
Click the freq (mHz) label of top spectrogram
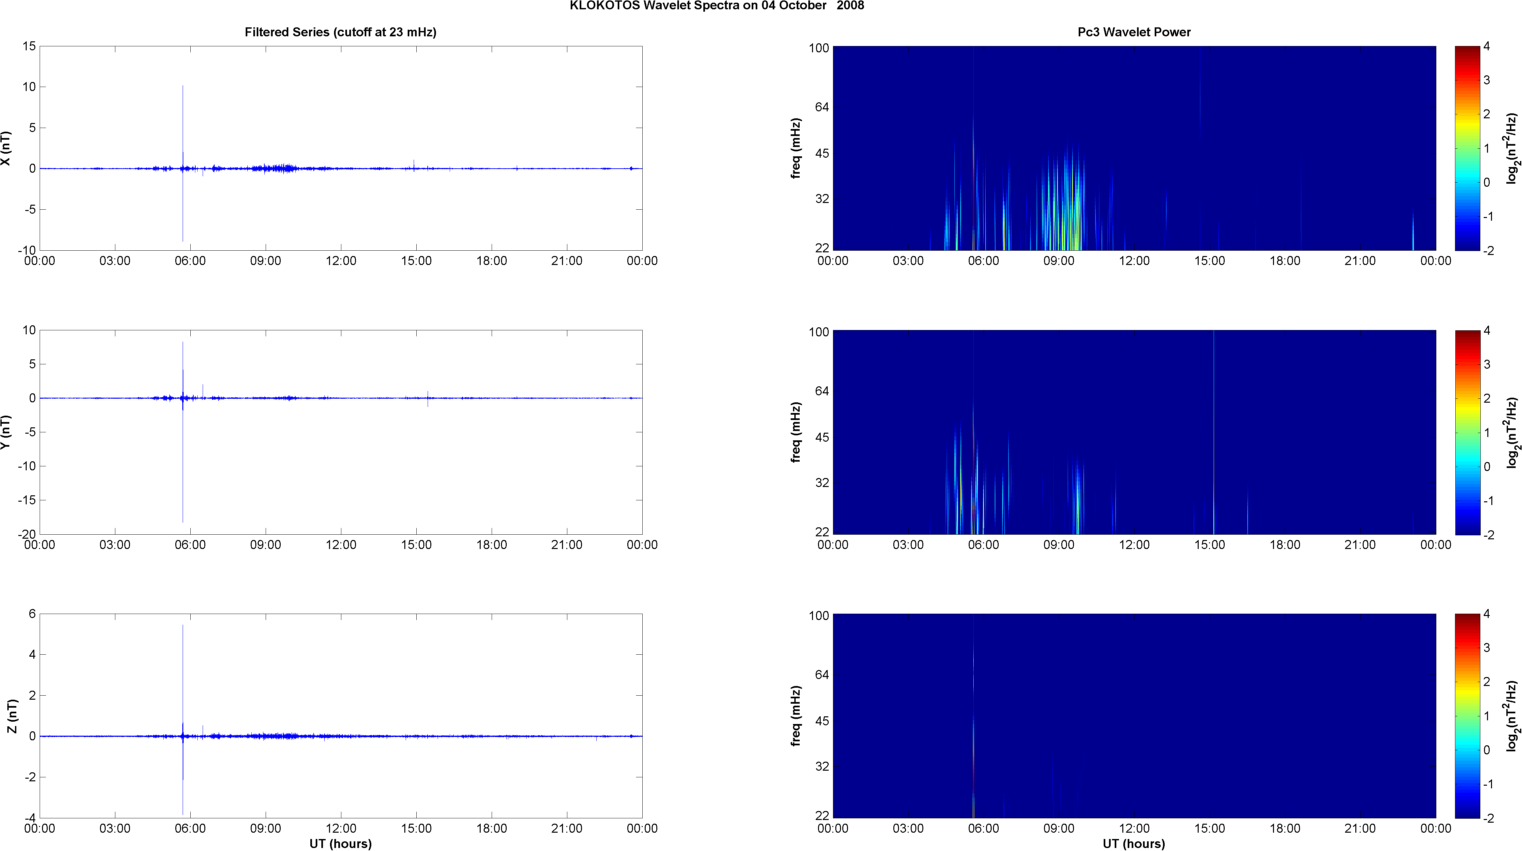[796, 148]
